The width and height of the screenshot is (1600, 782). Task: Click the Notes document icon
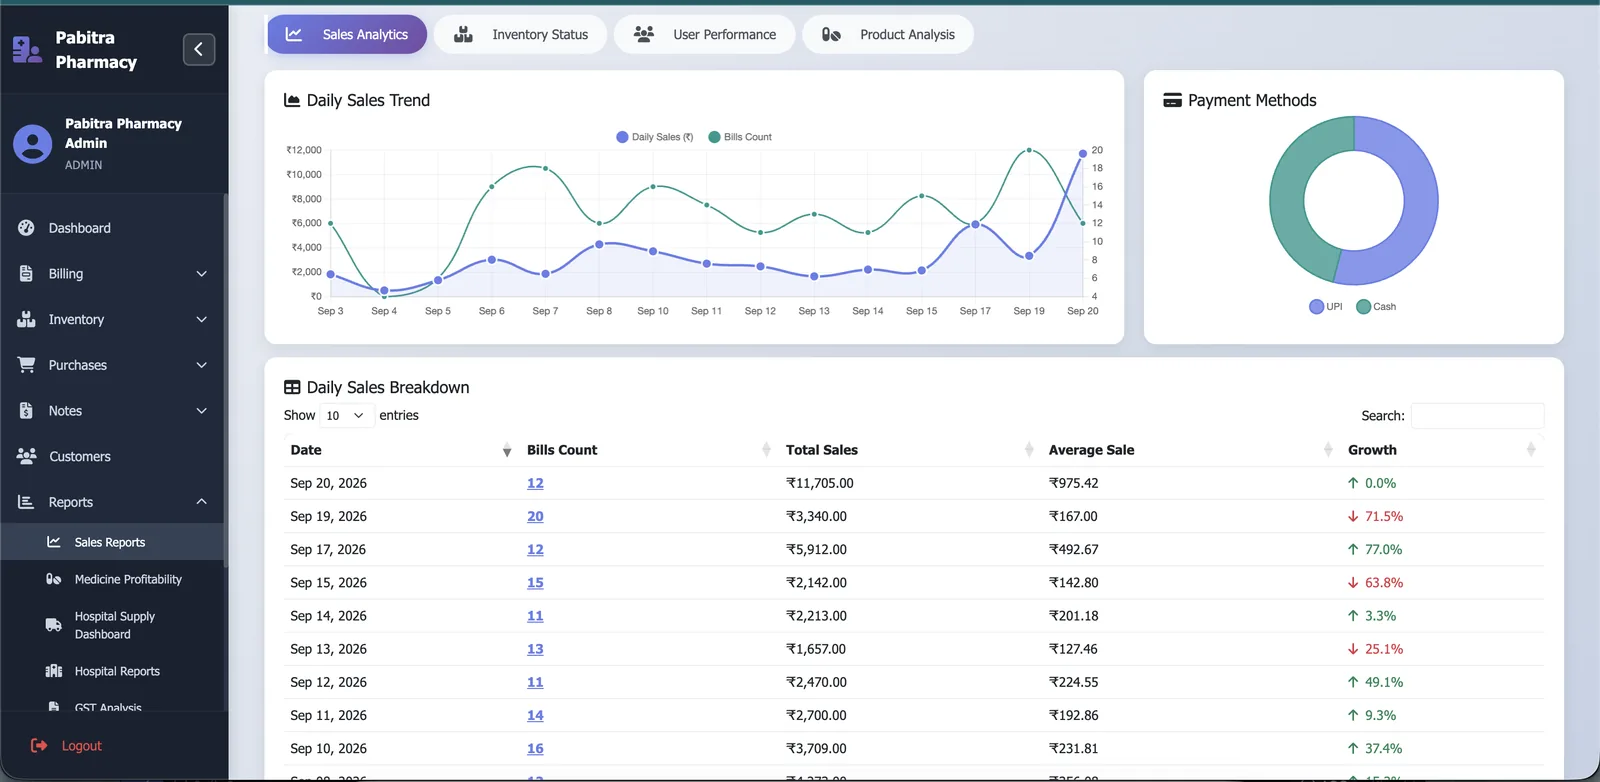[x=27, y=410]
